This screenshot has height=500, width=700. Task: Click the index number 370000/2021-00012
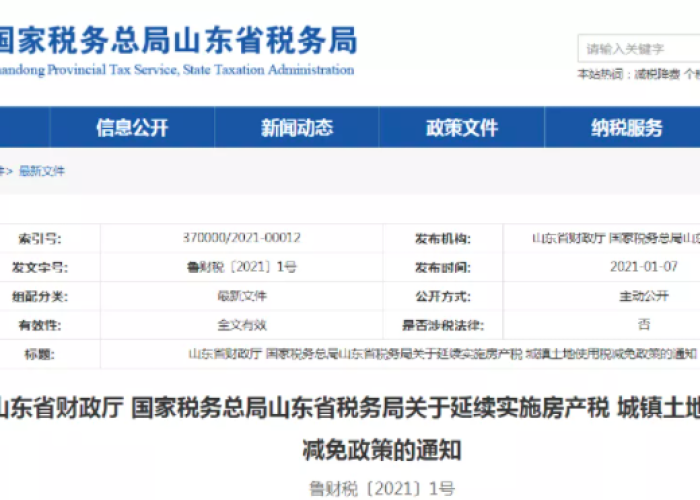click(x=242, y=238)
